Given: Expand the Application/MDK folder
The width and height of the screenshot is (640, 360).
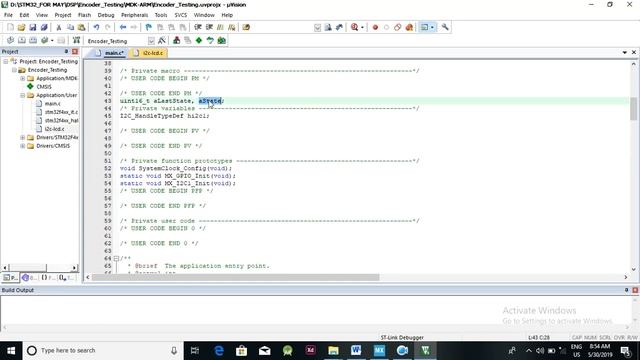Looking at the screenshot, I should pos(22,78).
